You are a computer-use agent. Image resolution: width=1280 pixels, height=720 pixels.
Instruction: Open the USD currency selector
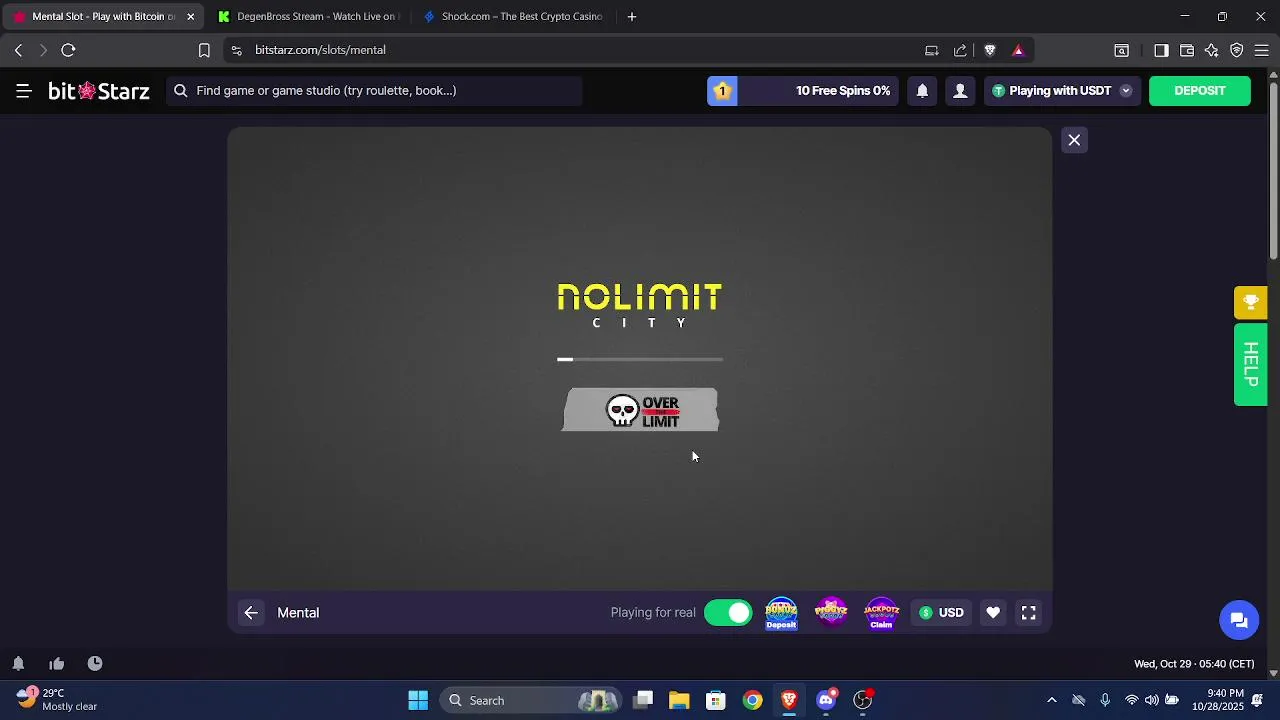(941, 613)
